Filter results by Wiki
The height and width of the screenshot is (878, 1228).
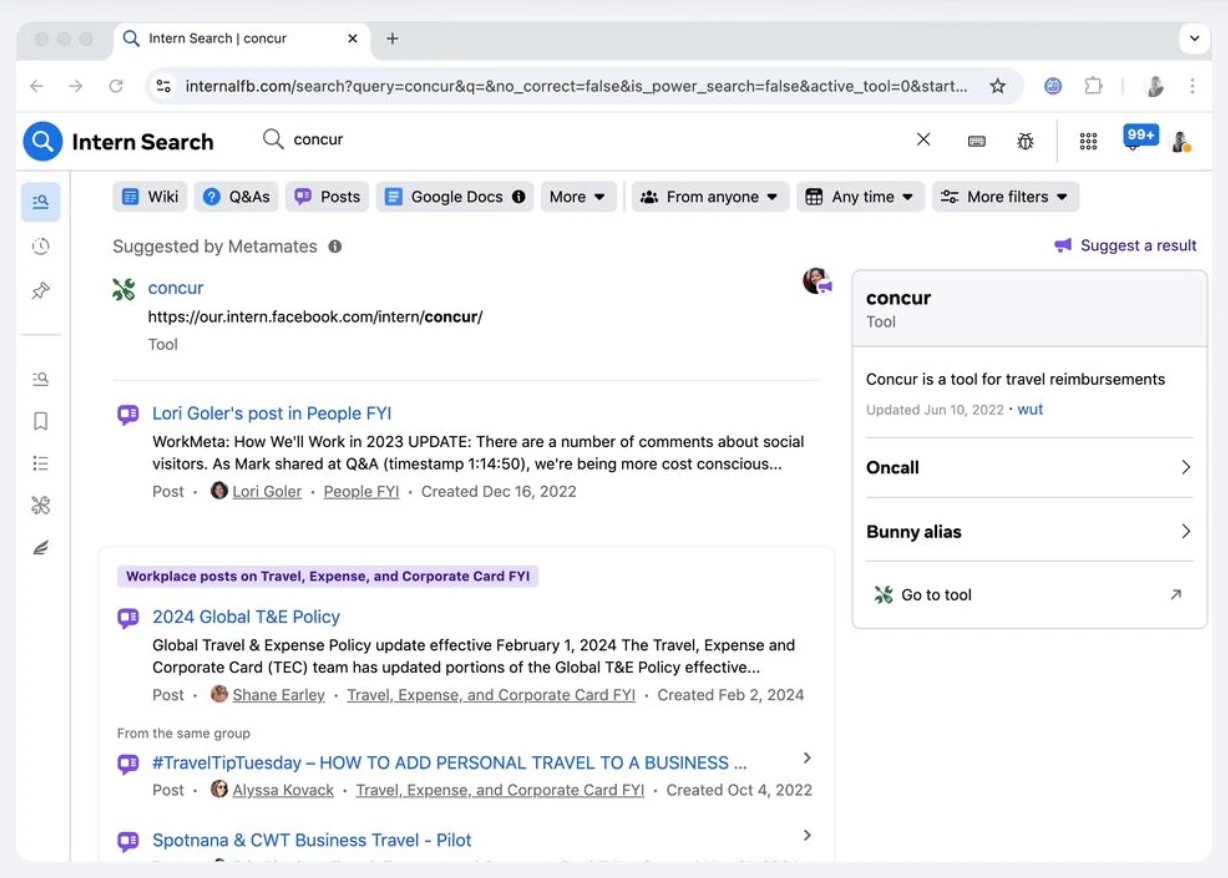click(x=150, y=197)
